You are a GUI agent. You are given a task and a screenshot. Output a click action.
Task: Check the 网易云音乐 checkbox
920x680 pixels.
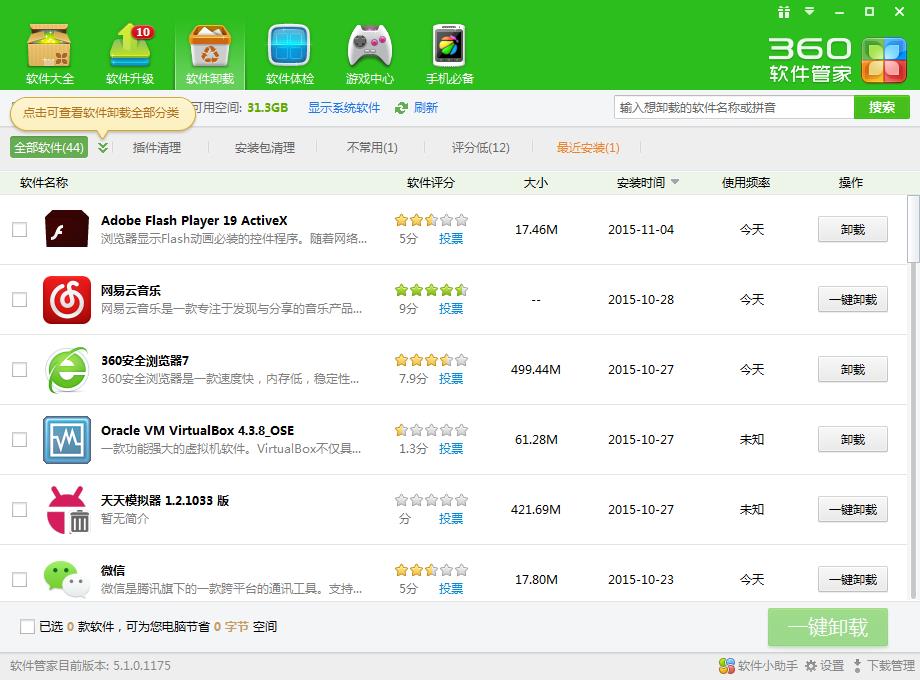point(20,299)
